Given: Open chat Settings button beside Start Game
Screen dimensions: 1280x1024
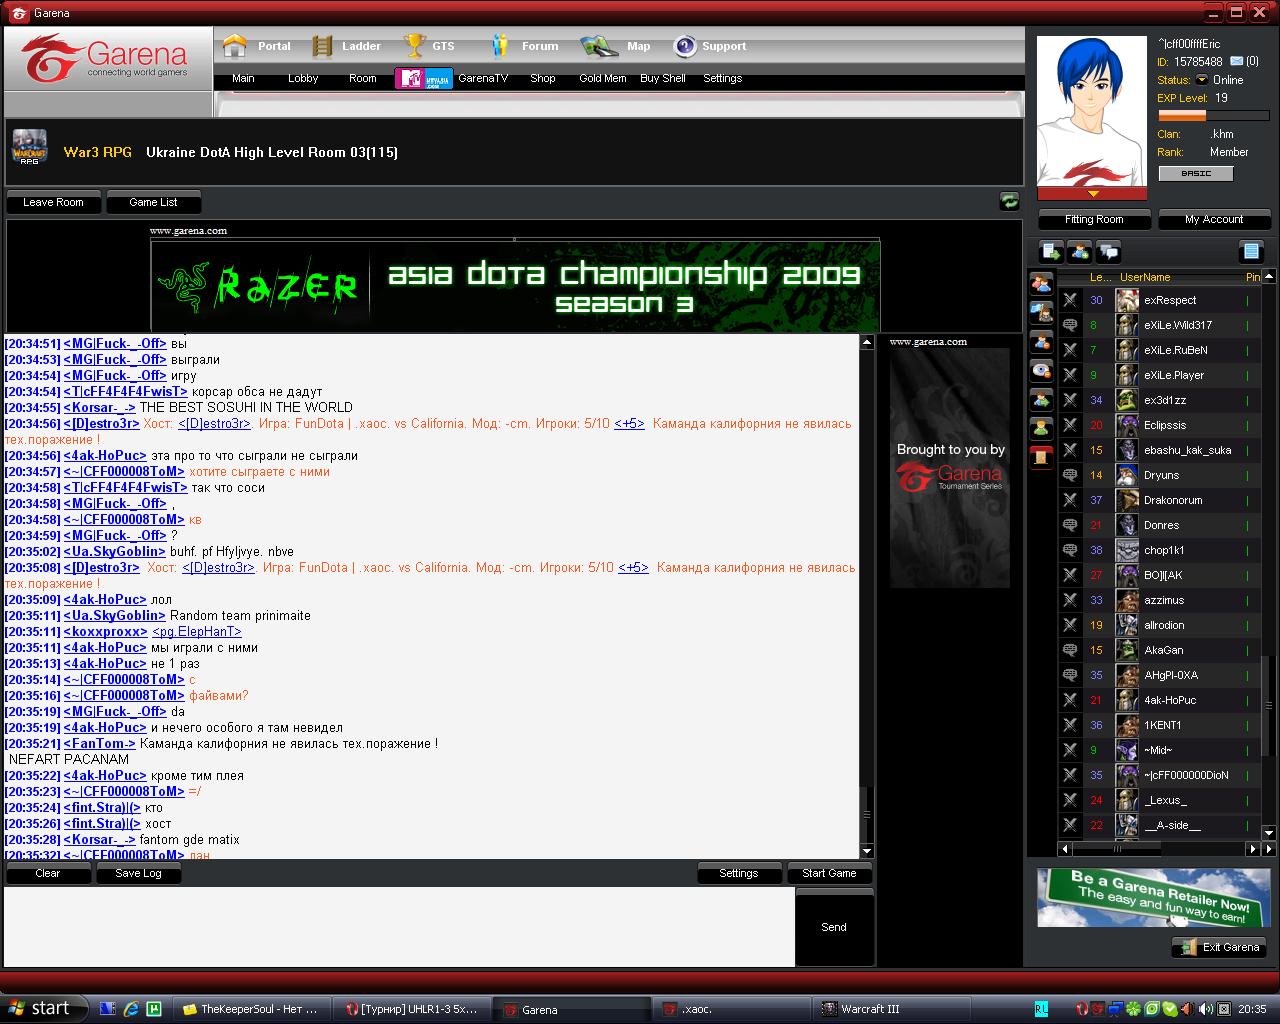Looking at the screenshot, I should click(x=739, y=873).
